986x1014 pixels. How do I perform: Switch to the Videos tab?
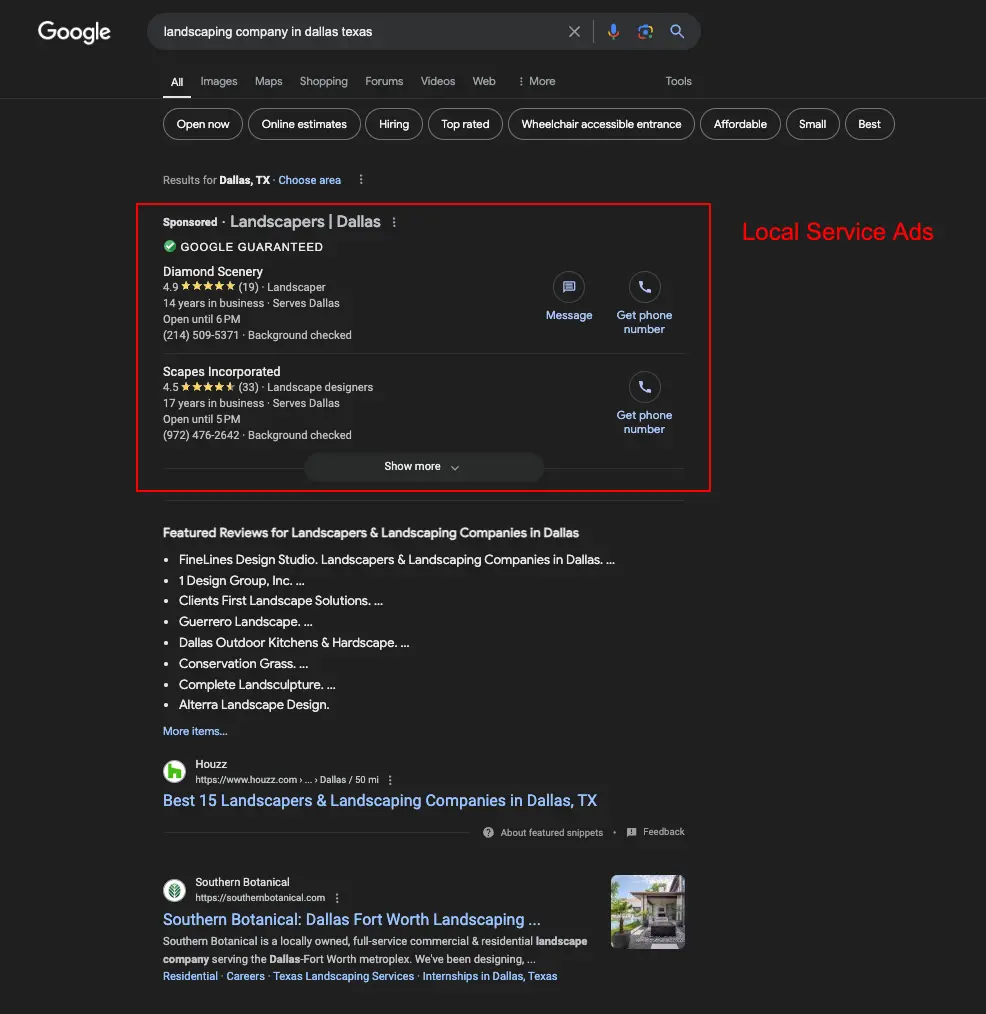pos(438,81)
